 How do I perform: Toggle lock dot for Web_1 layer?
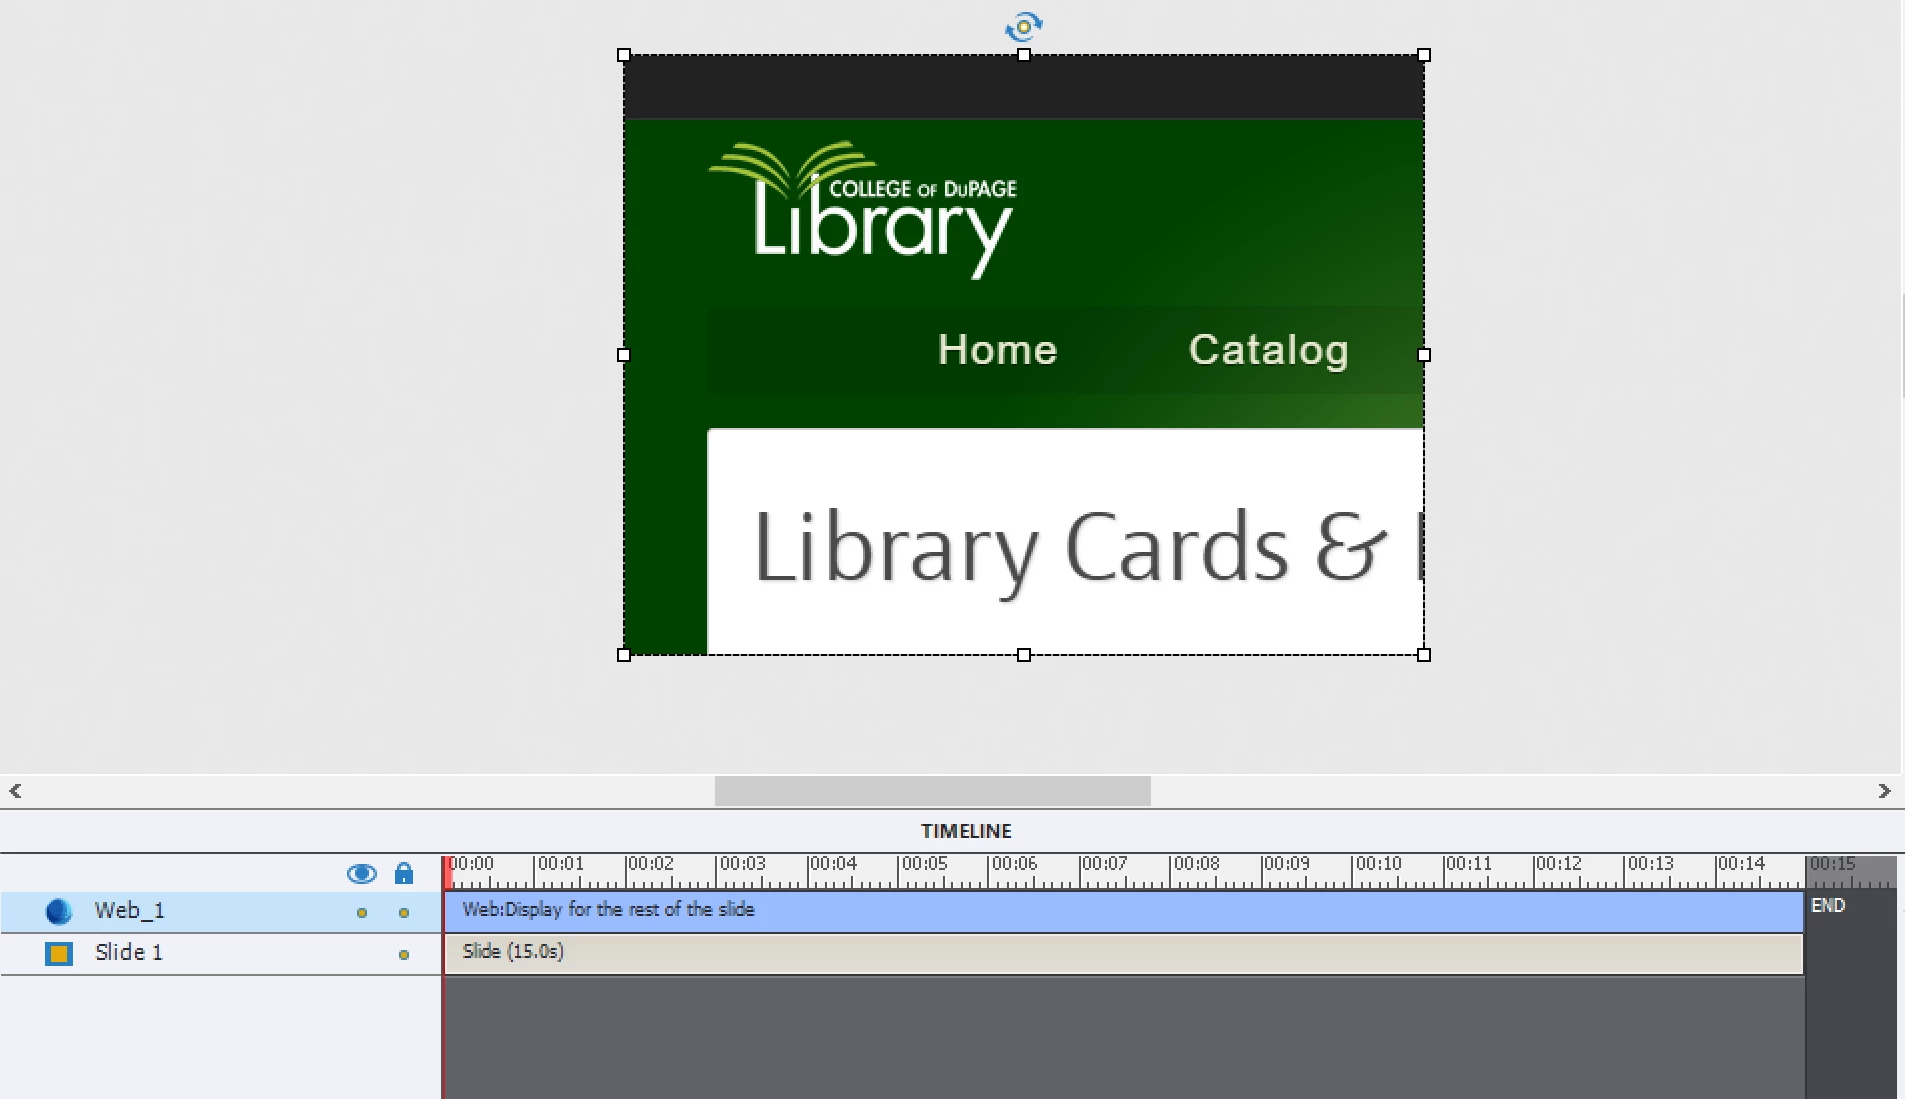(x=404, y=912)
